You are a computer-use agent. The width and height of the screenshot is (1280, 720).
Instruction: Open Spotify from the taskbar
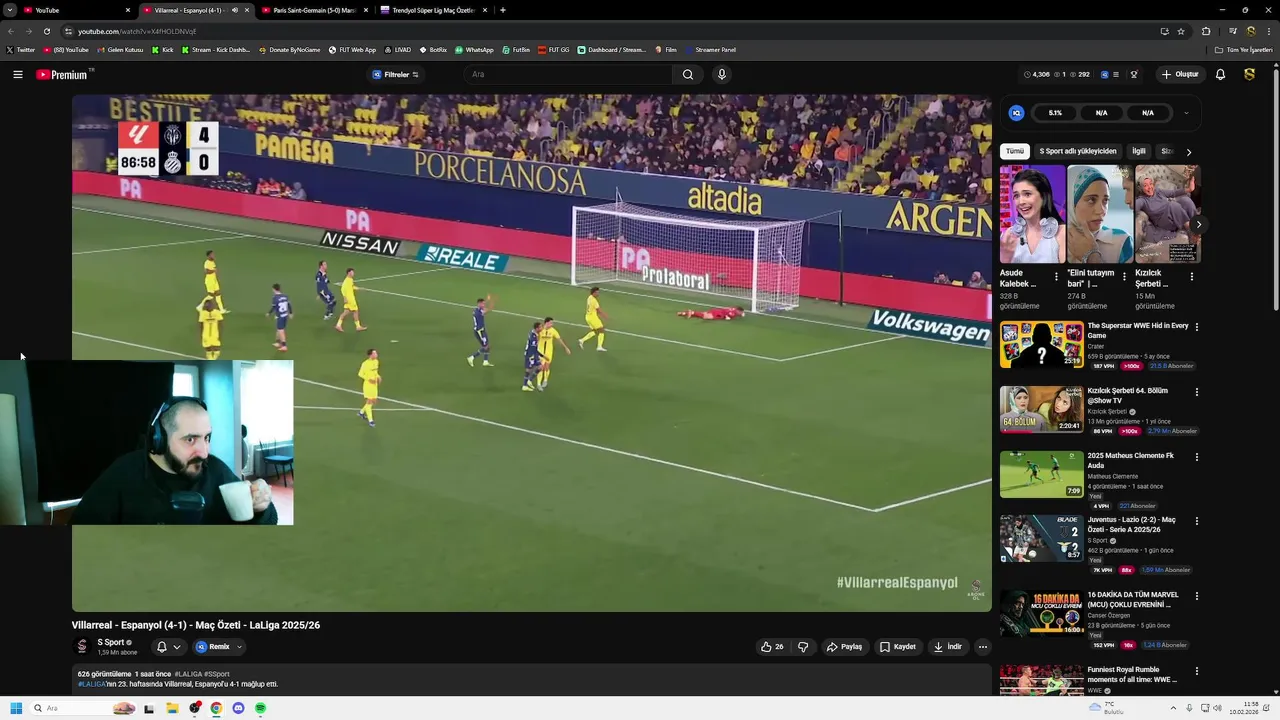260,708
